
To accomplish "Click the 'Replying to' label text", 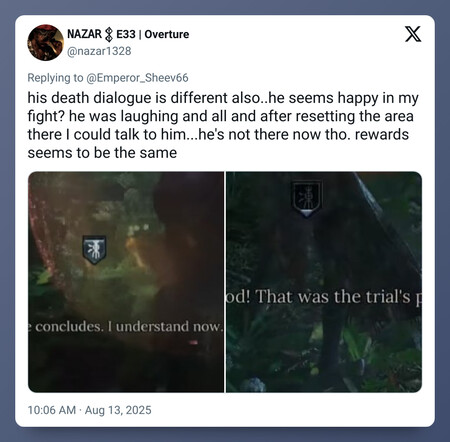I will (55, 78).
